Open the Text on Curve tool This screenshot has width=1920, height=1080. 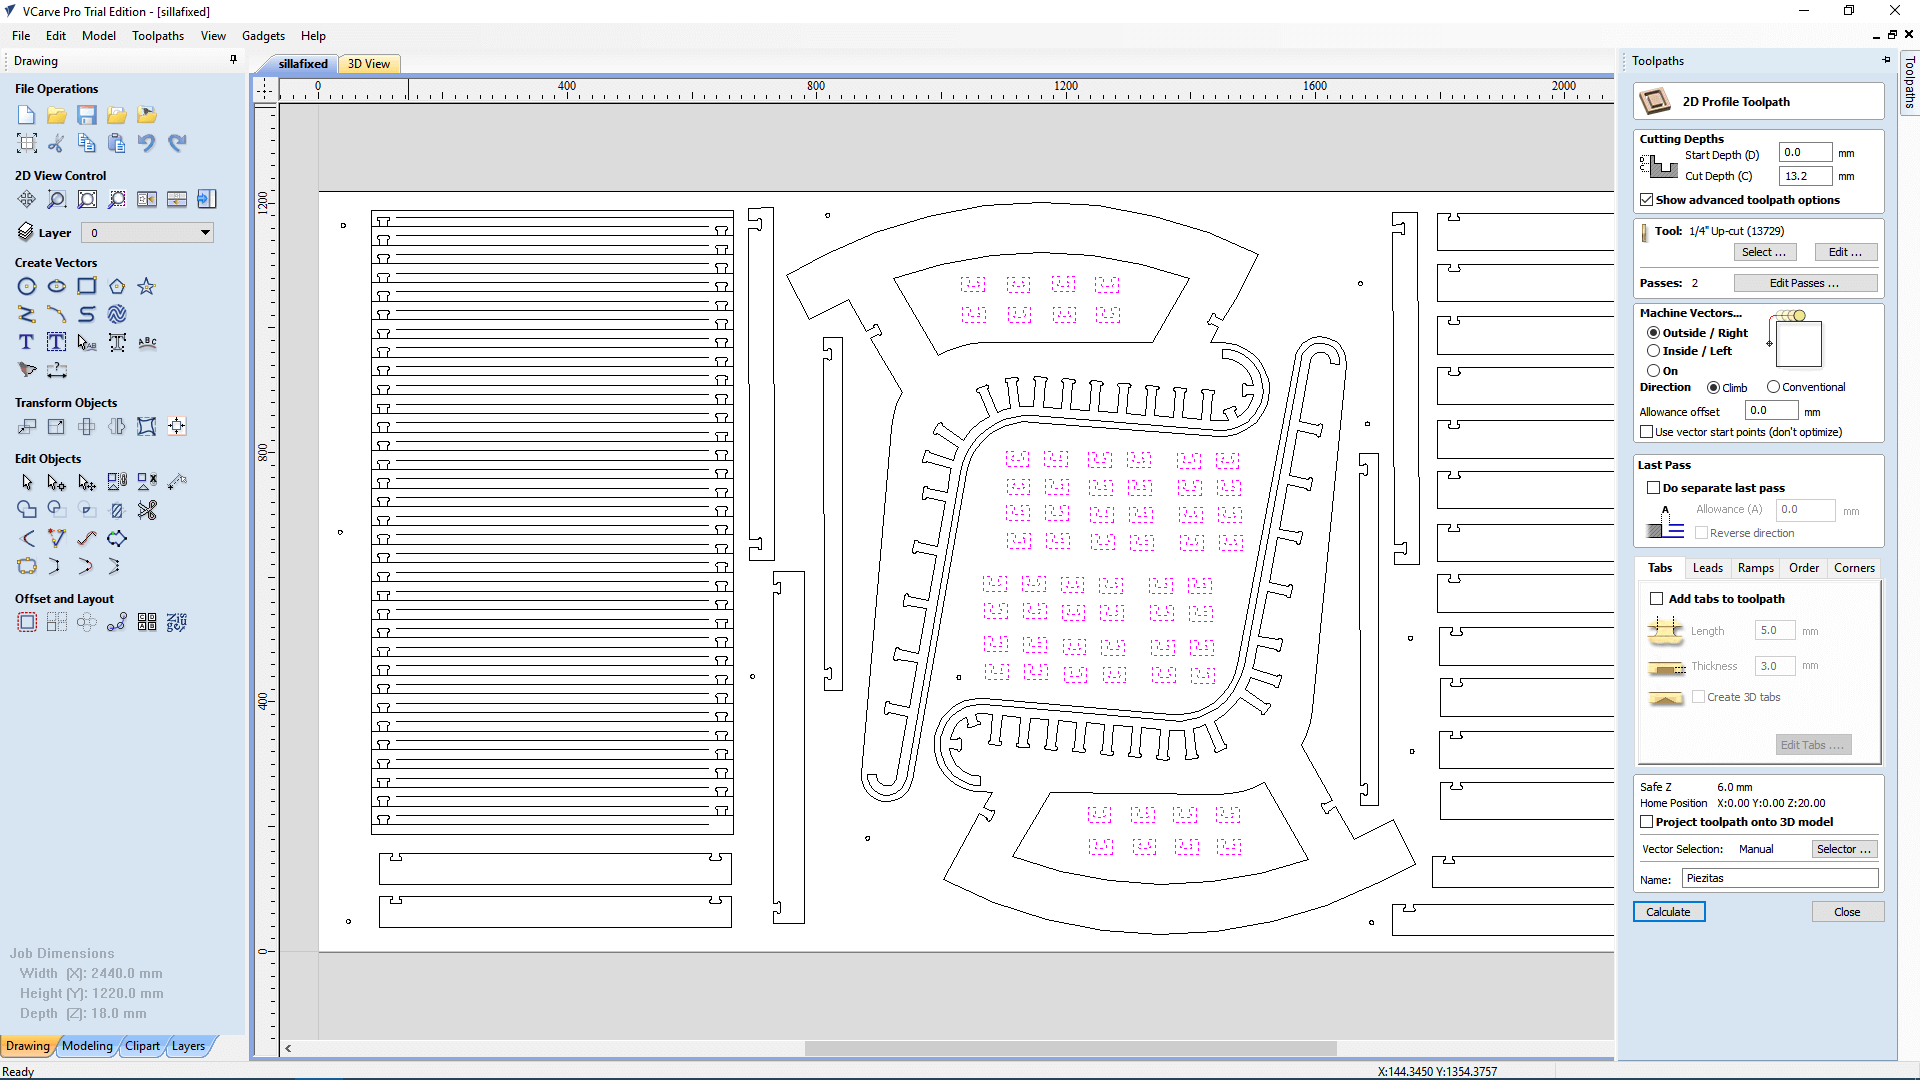(147, 342)
